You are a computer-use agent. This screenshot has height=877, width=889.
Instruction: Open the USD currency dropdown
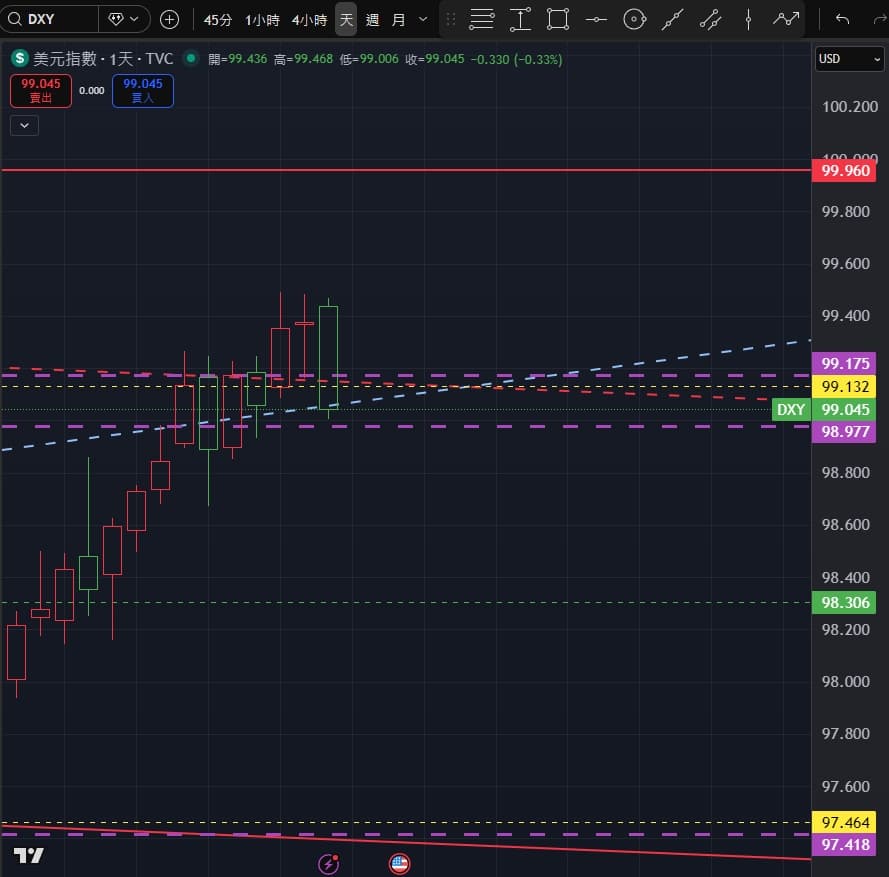coord(849,59)
